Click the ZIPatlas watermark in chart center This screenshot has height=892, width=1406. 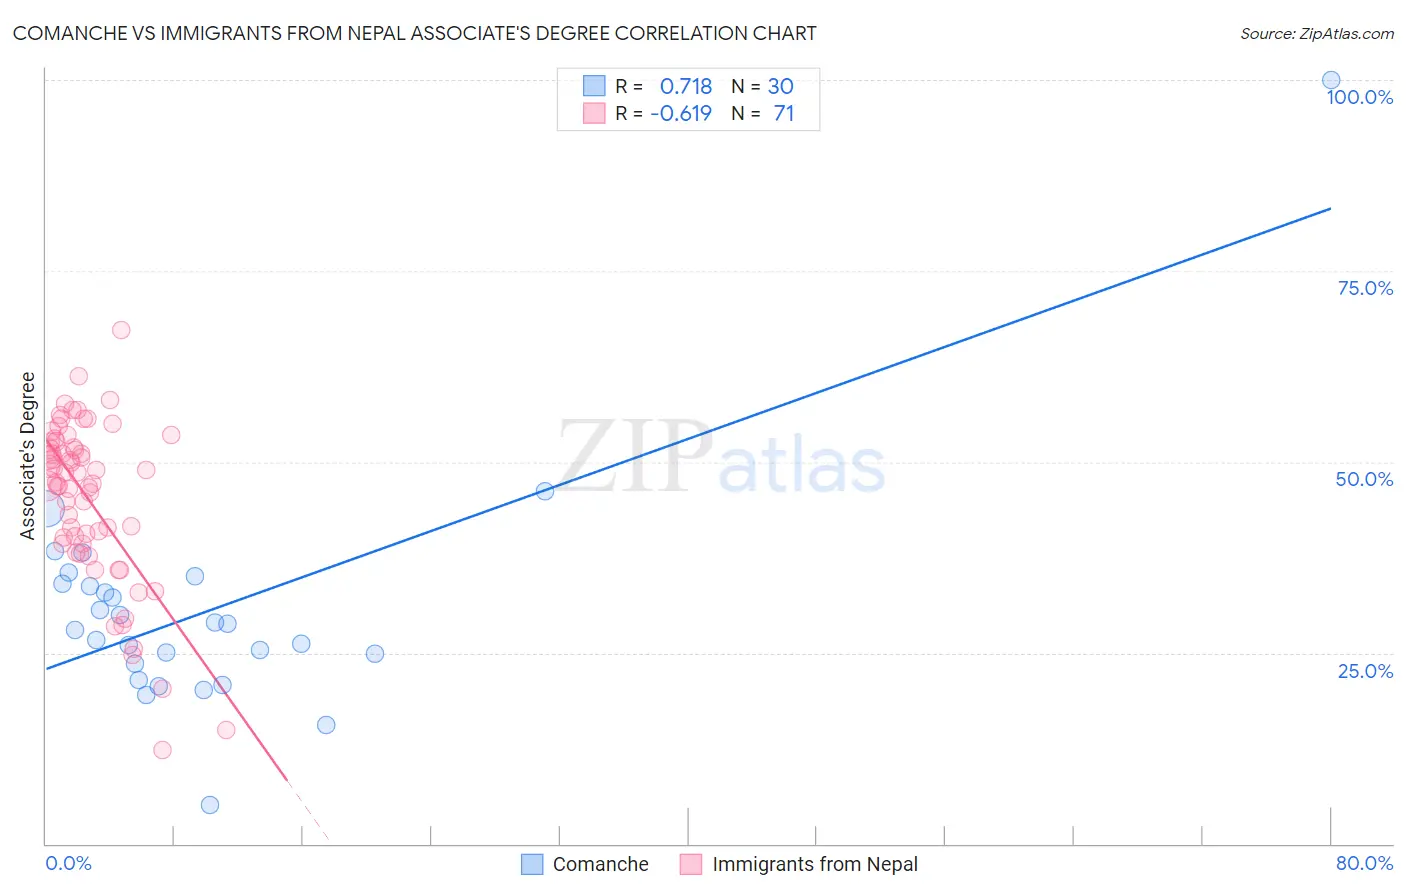tap(721, 458)
